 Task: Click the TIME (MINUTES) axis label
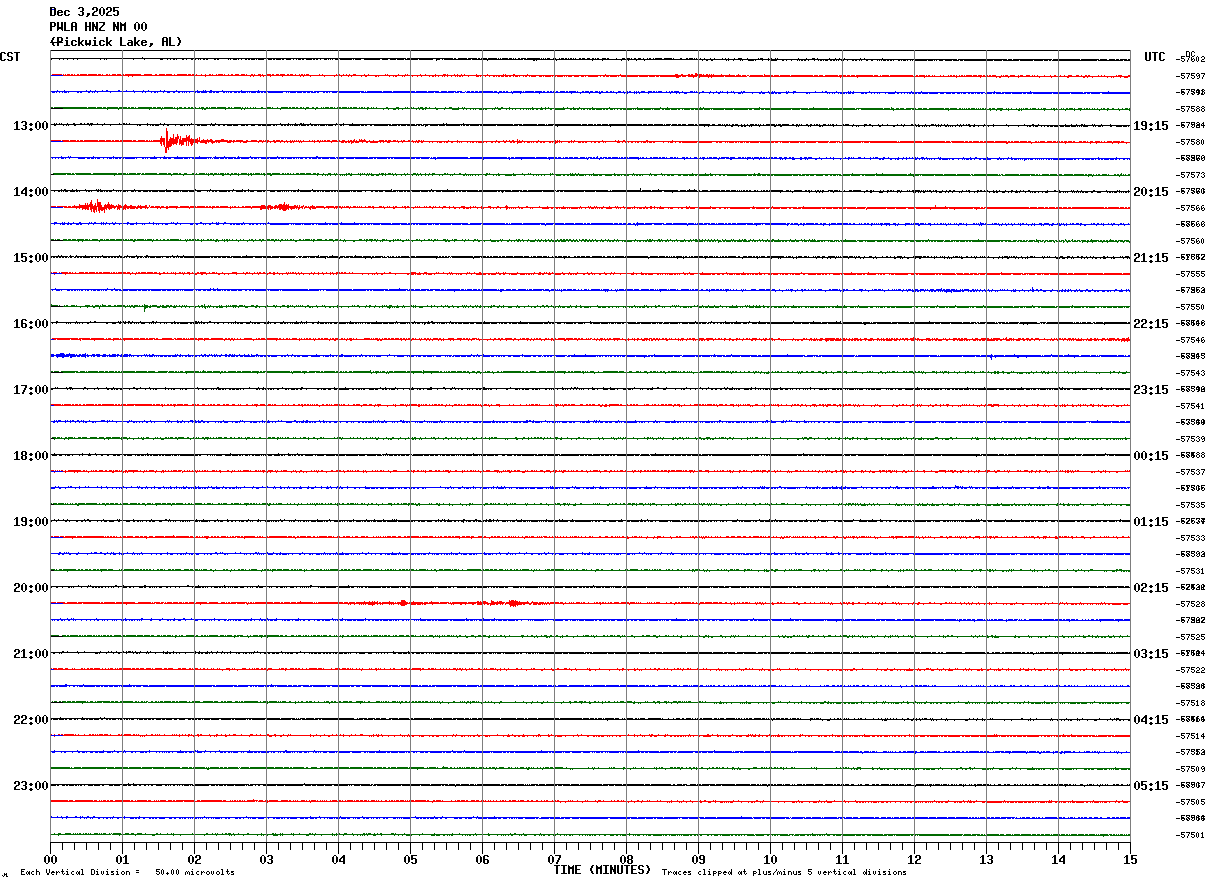click(x=602, y=870)
